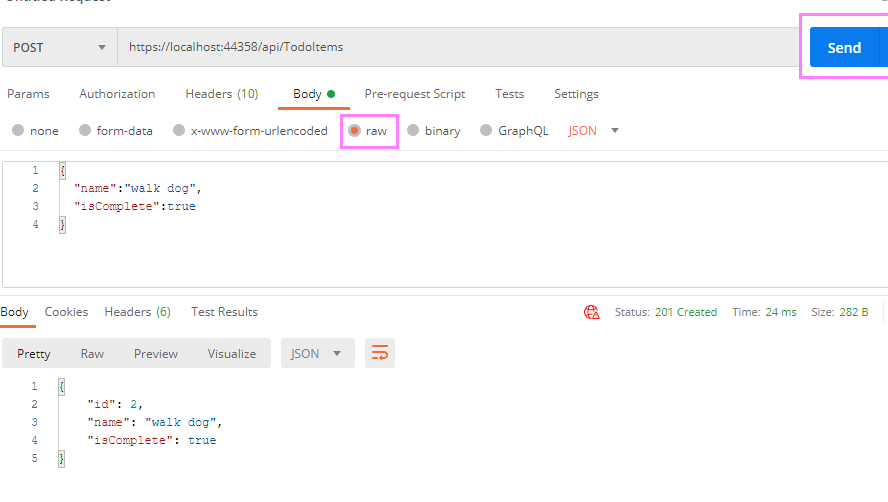Viewport: 888px width, 502px height.
Task: Select the none body type
Action: click(35, 131)
